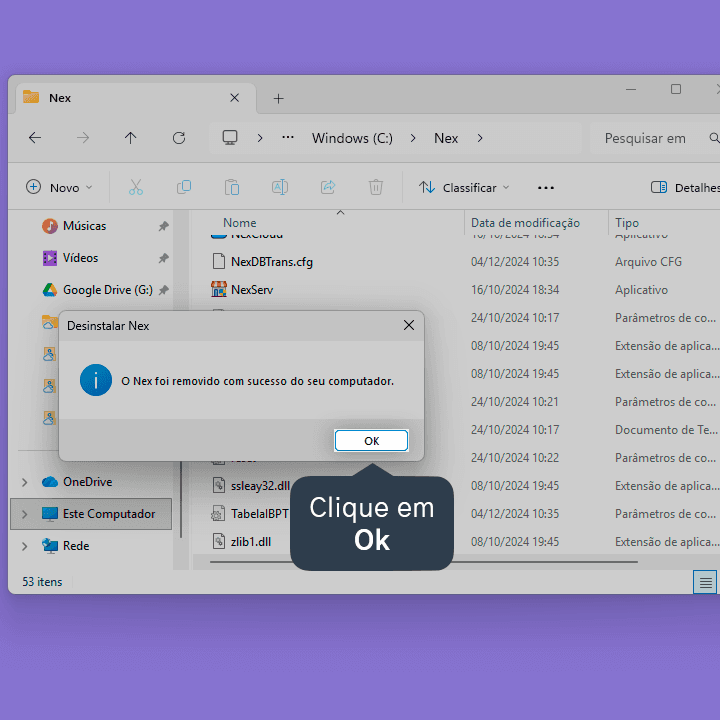Click the blue information icon in dialog
Viewport: 720px width, 720px height.
(x=96, y=380)
